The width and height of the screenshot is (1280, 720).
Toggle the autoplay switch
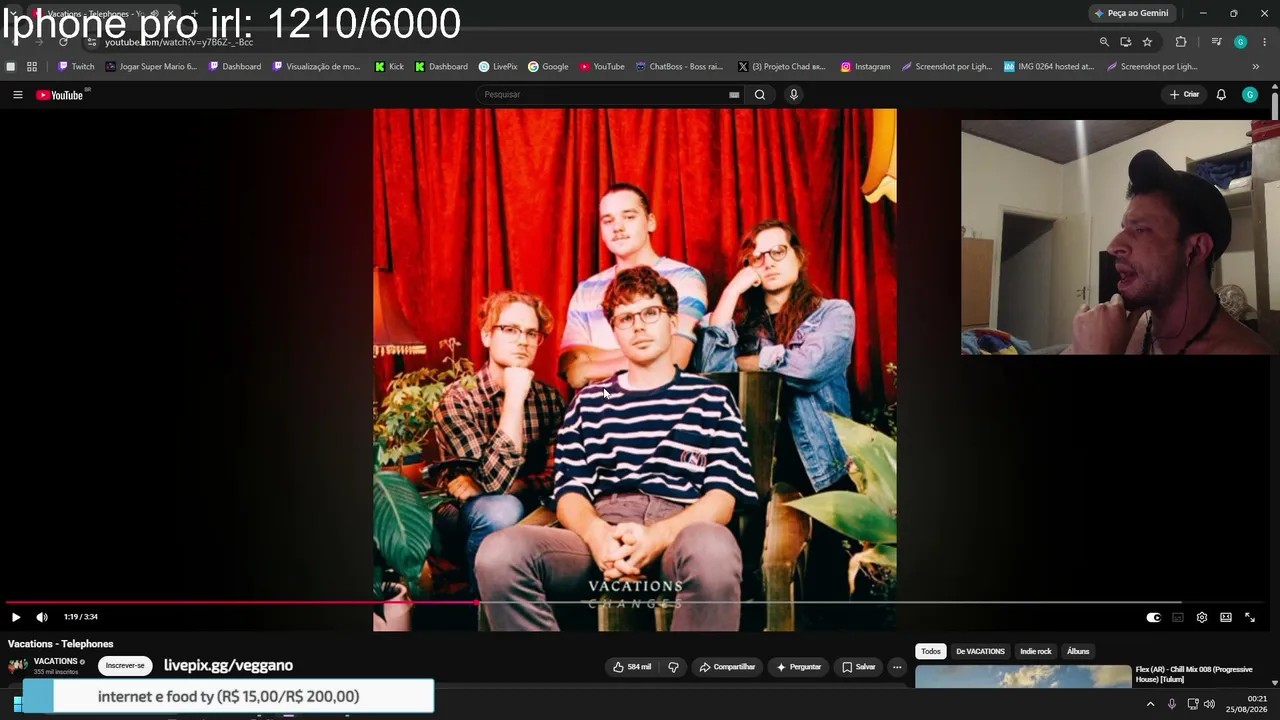click(1153, 617)
